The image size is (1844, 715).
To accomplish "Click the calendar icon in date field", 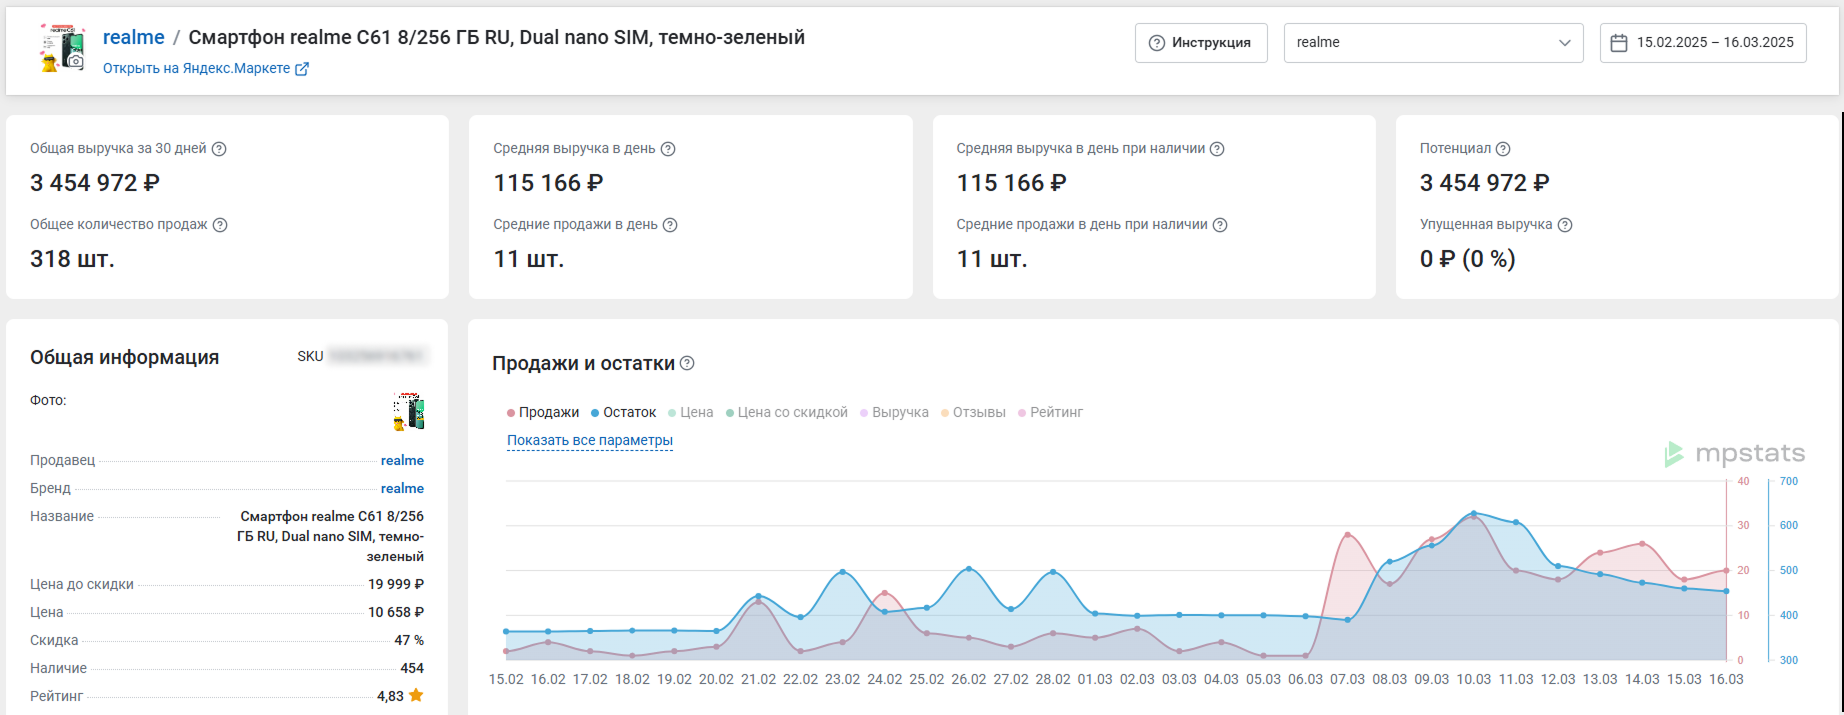I will 1619,43.
